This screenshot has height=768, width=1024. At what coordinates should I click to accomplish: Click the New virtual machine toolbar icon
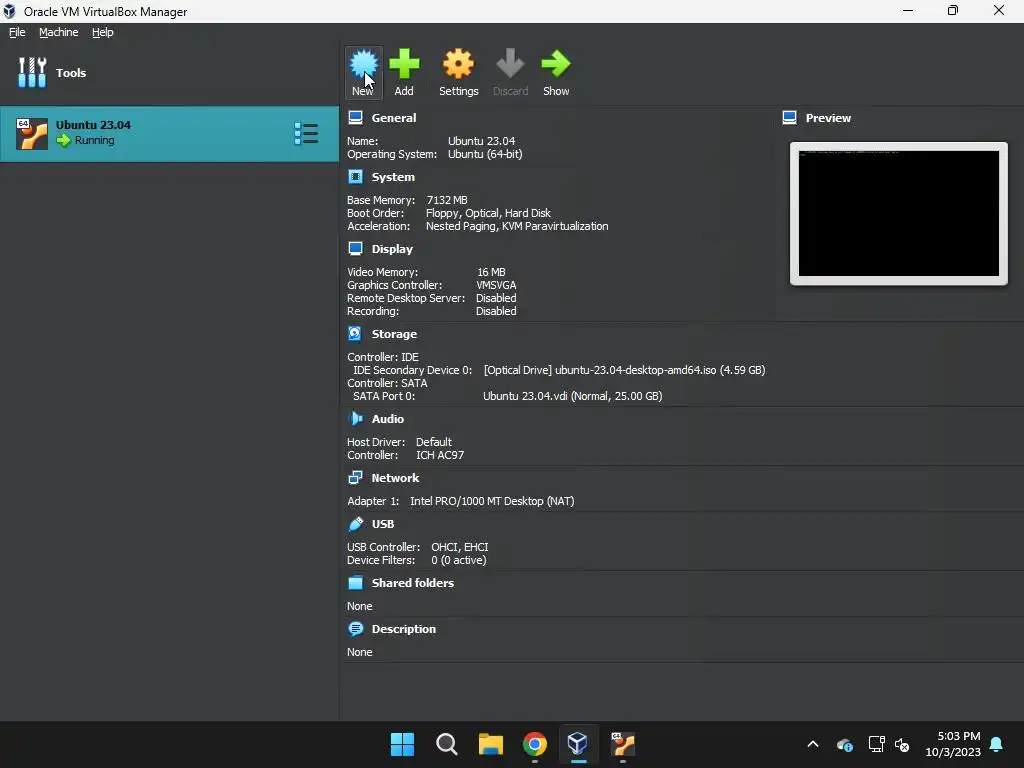[x=363, y=64]
